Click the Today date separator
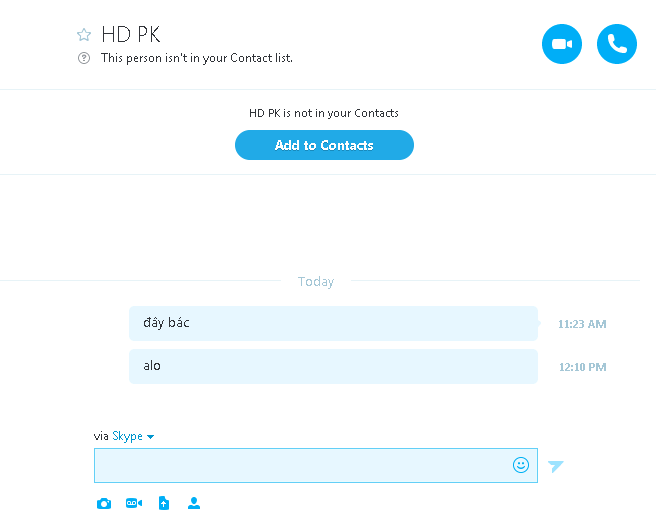This screenshot has width=656, height=519. tap(316, 281)
